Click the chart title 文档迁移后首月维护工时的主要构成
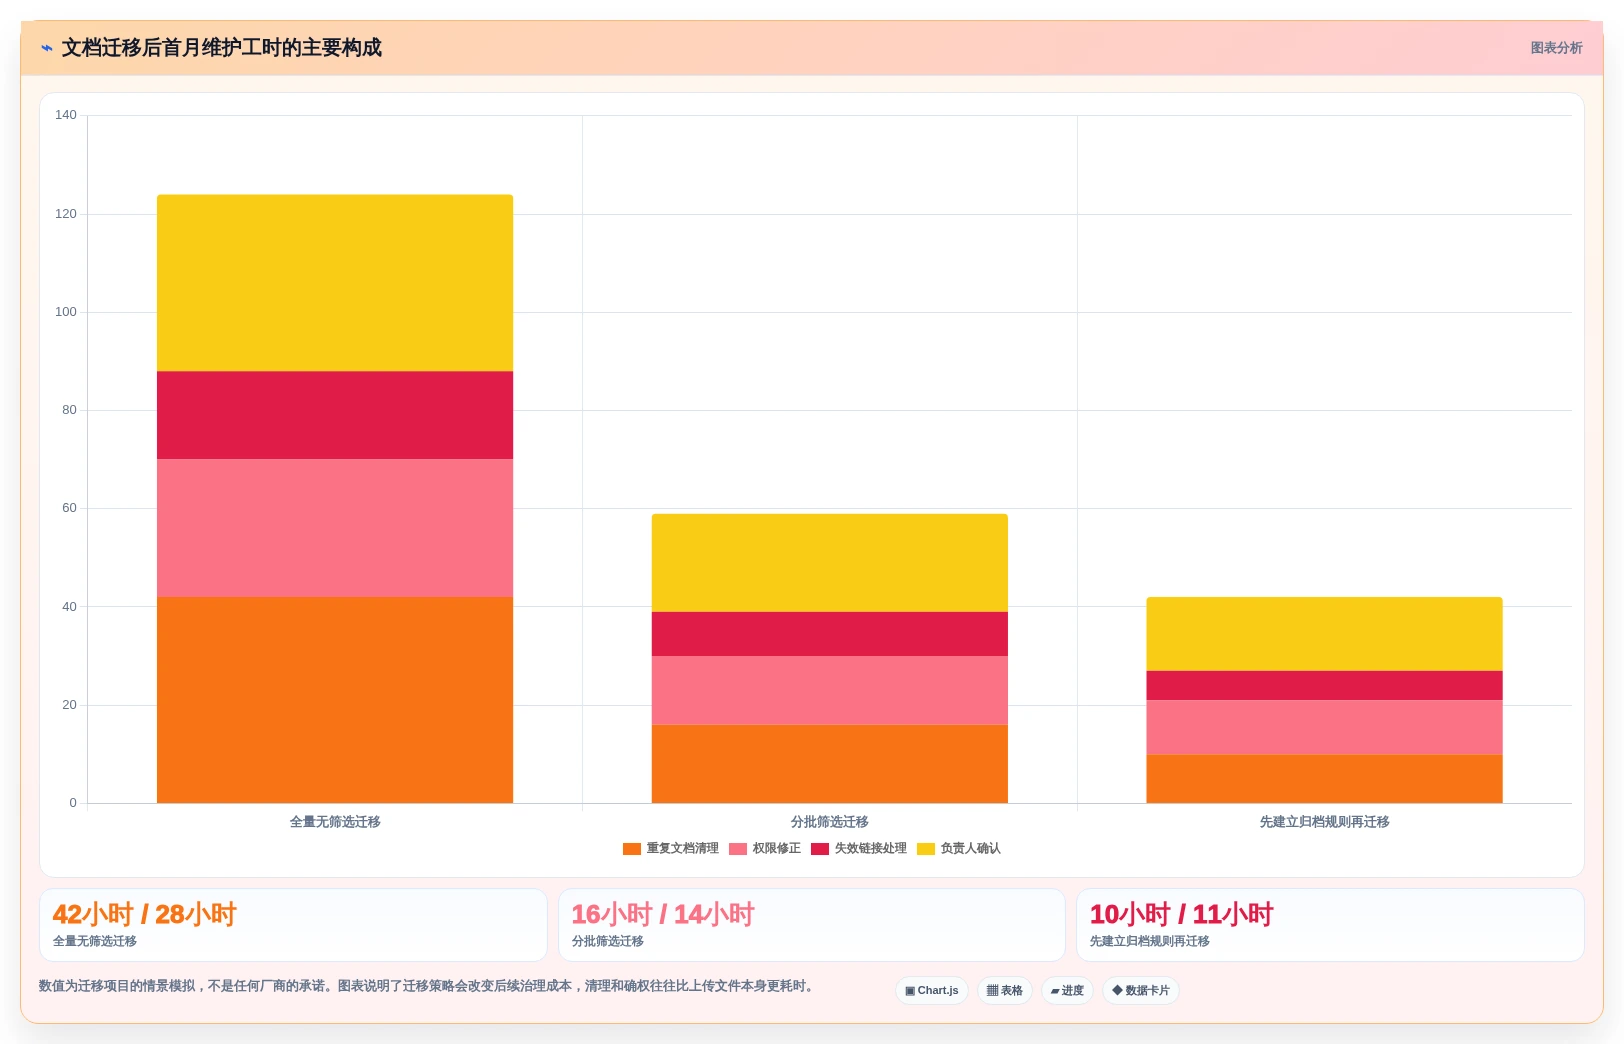 [x=222, y=48]
